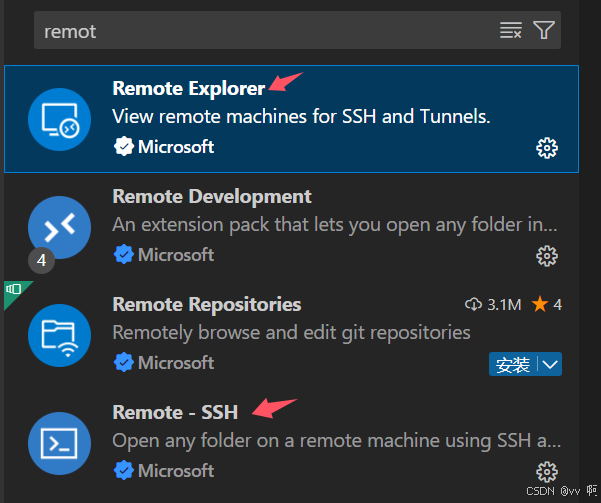The height and width of the screenshot is (503, 601).
Task: Select the Remote - SSH title
Action: [175, 413]
